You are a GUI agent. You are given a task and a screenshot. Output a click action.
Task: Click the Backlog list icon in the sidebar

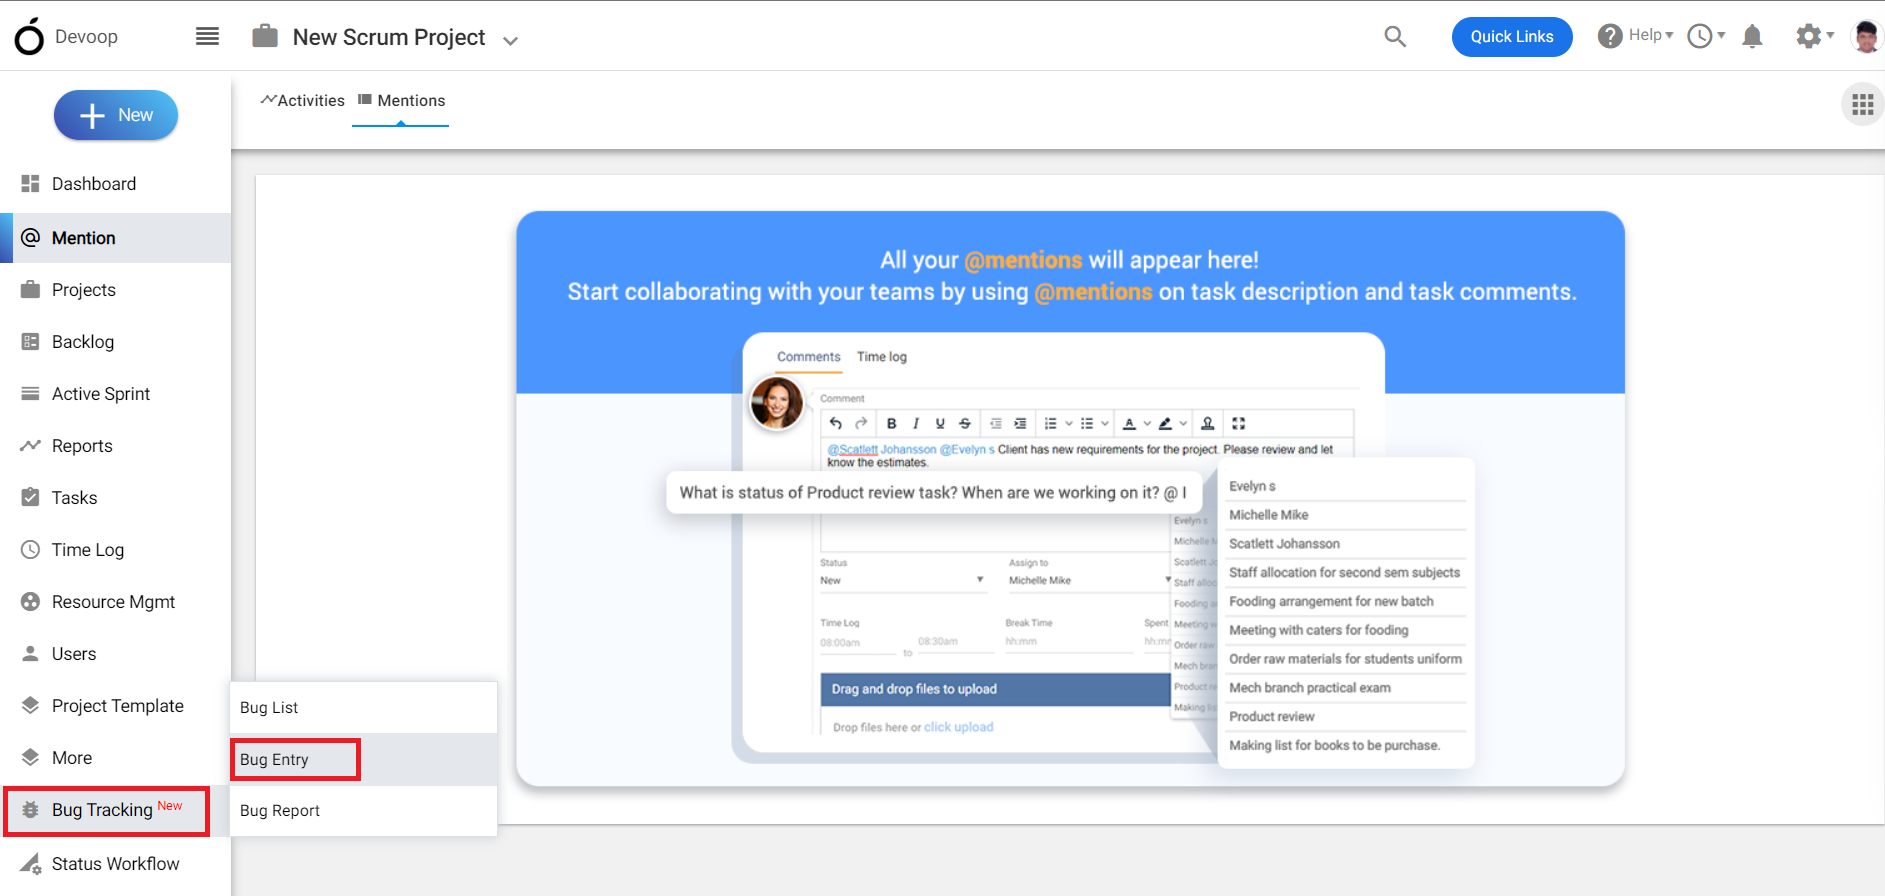point(30,342)
